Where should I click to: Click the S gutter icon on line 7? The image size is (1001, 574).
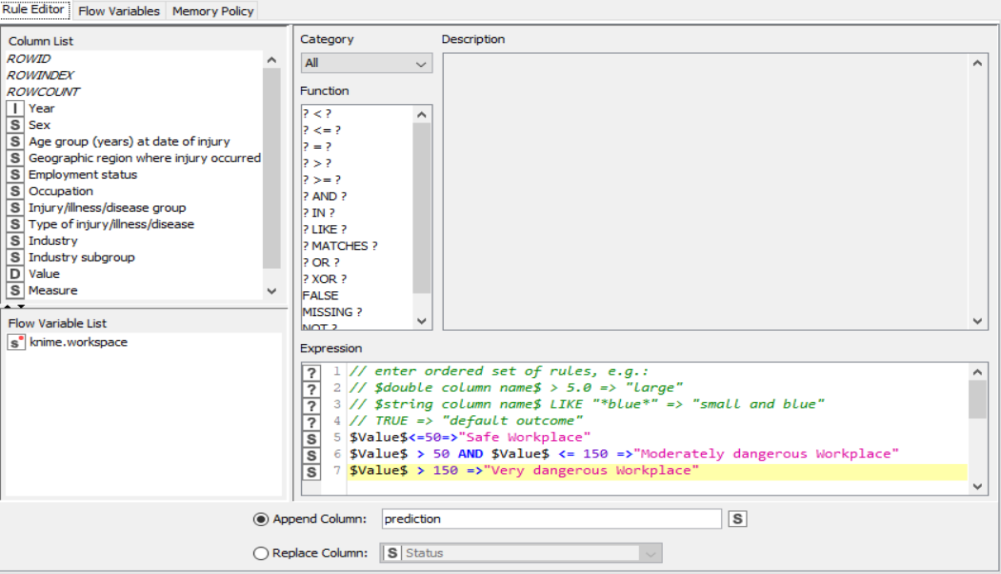[311, 472]
